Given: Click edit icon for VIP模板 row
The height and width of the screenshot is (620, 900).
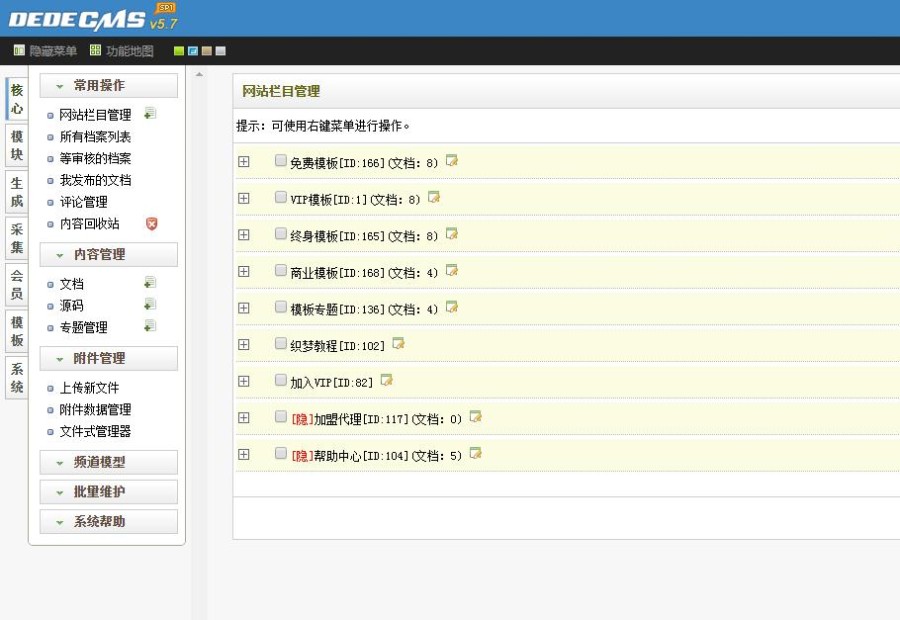Looking at the screenshot, I should coord(434,197).
